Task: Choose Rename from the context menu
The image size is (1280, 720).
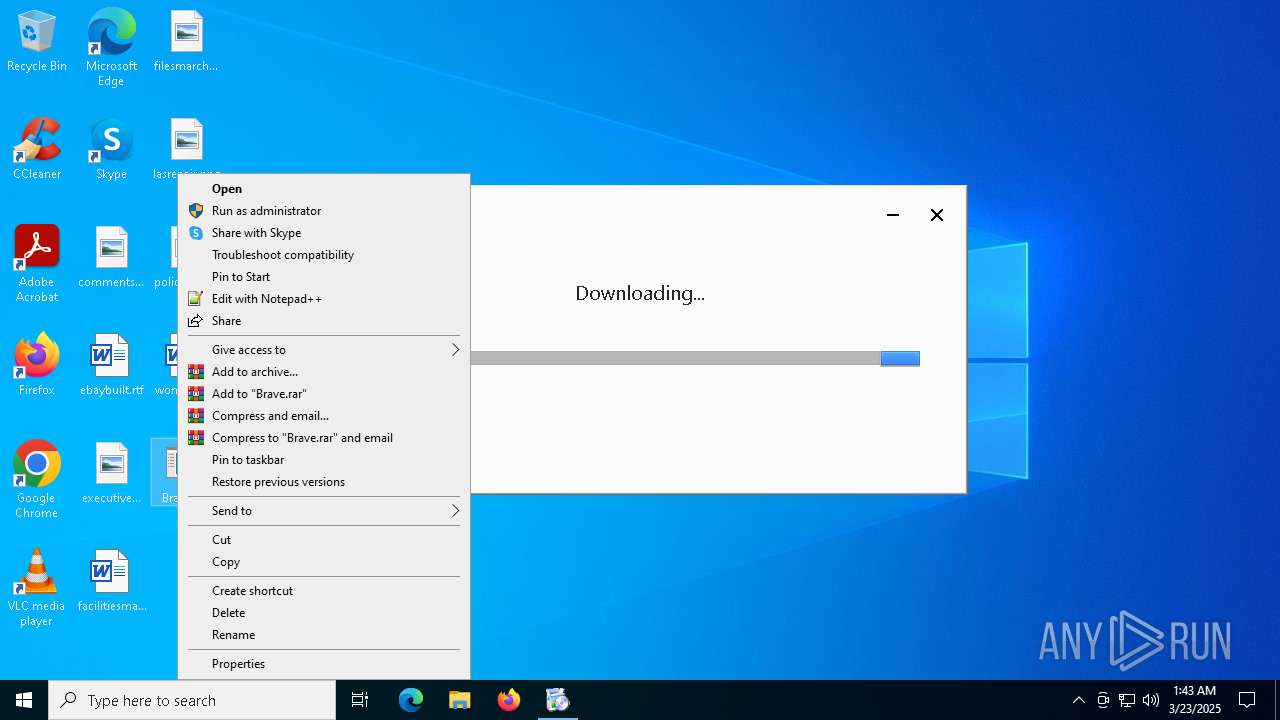Action: (x=324, y=635)
